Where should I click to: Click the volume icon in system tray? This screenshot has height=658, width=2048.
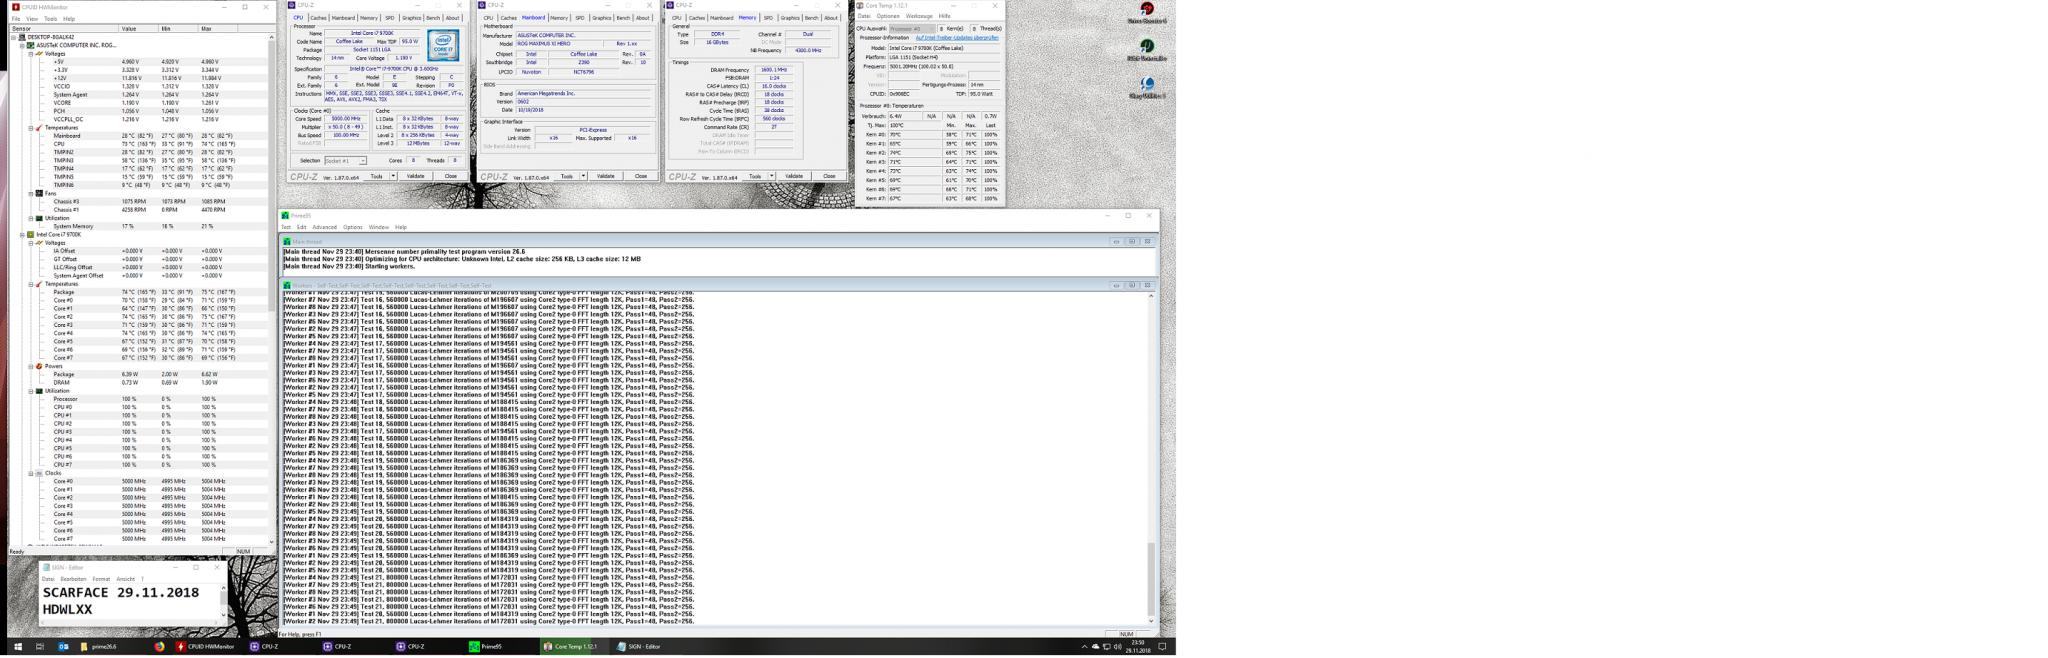(1117, 647)
